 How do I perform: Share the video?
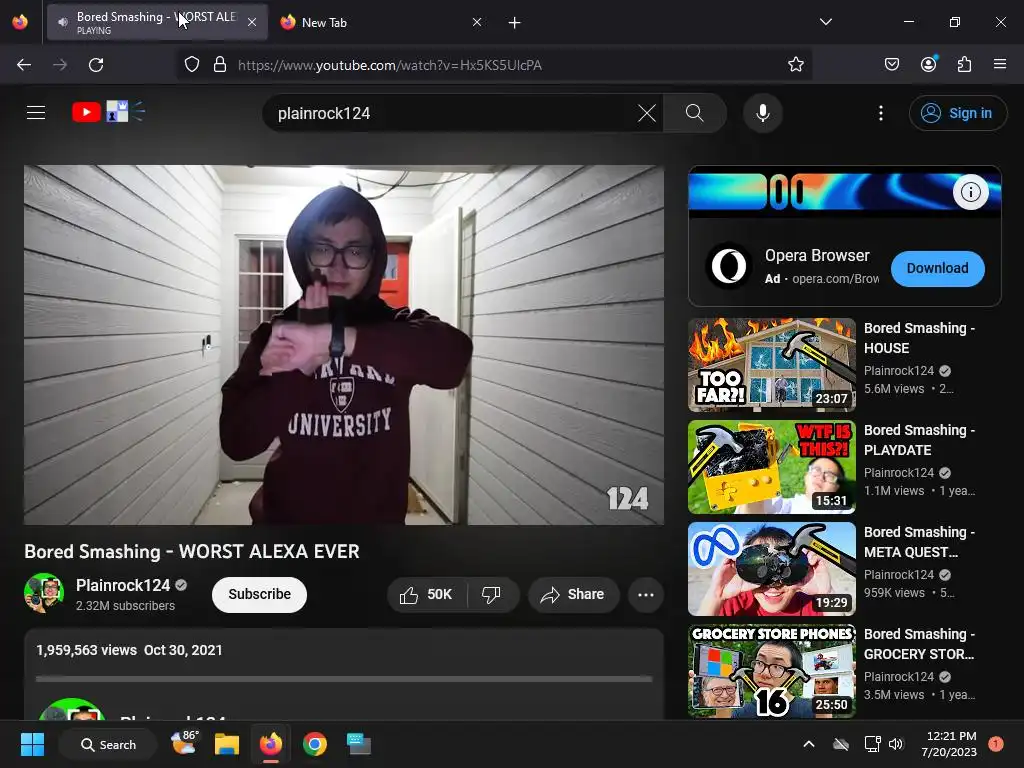click(x=573, y=594)
